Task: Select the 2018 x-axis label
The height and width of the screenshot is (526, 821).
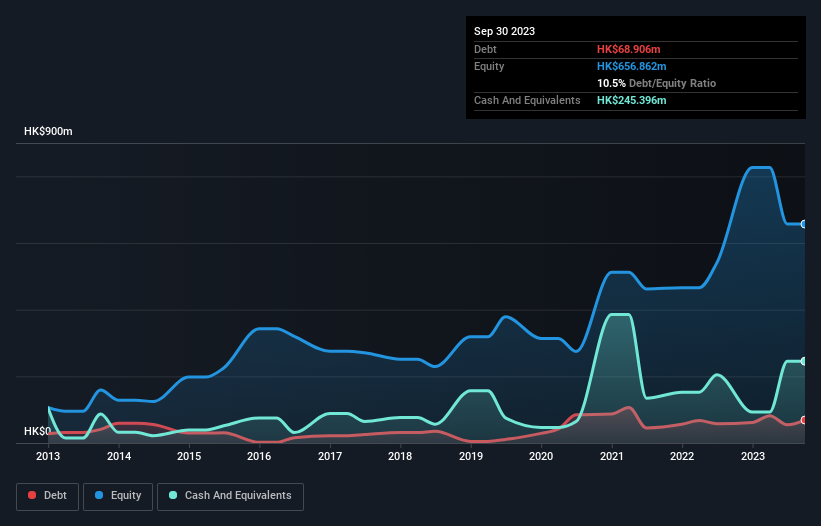Action: coord(400,456)
